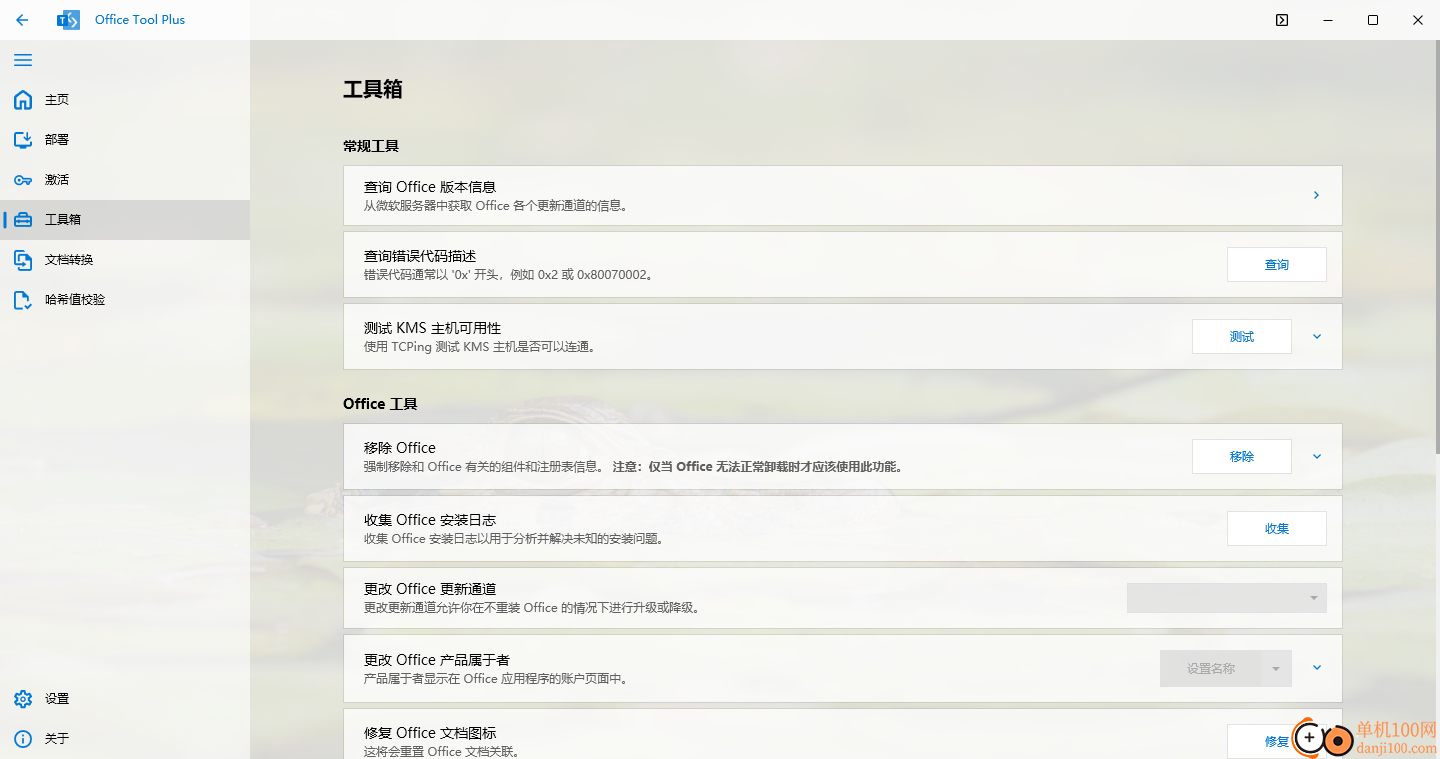Click 收集 to collect install logs
This screenshot has height=759, width=1440.
pyautogui.click(x=1277, y=529)
